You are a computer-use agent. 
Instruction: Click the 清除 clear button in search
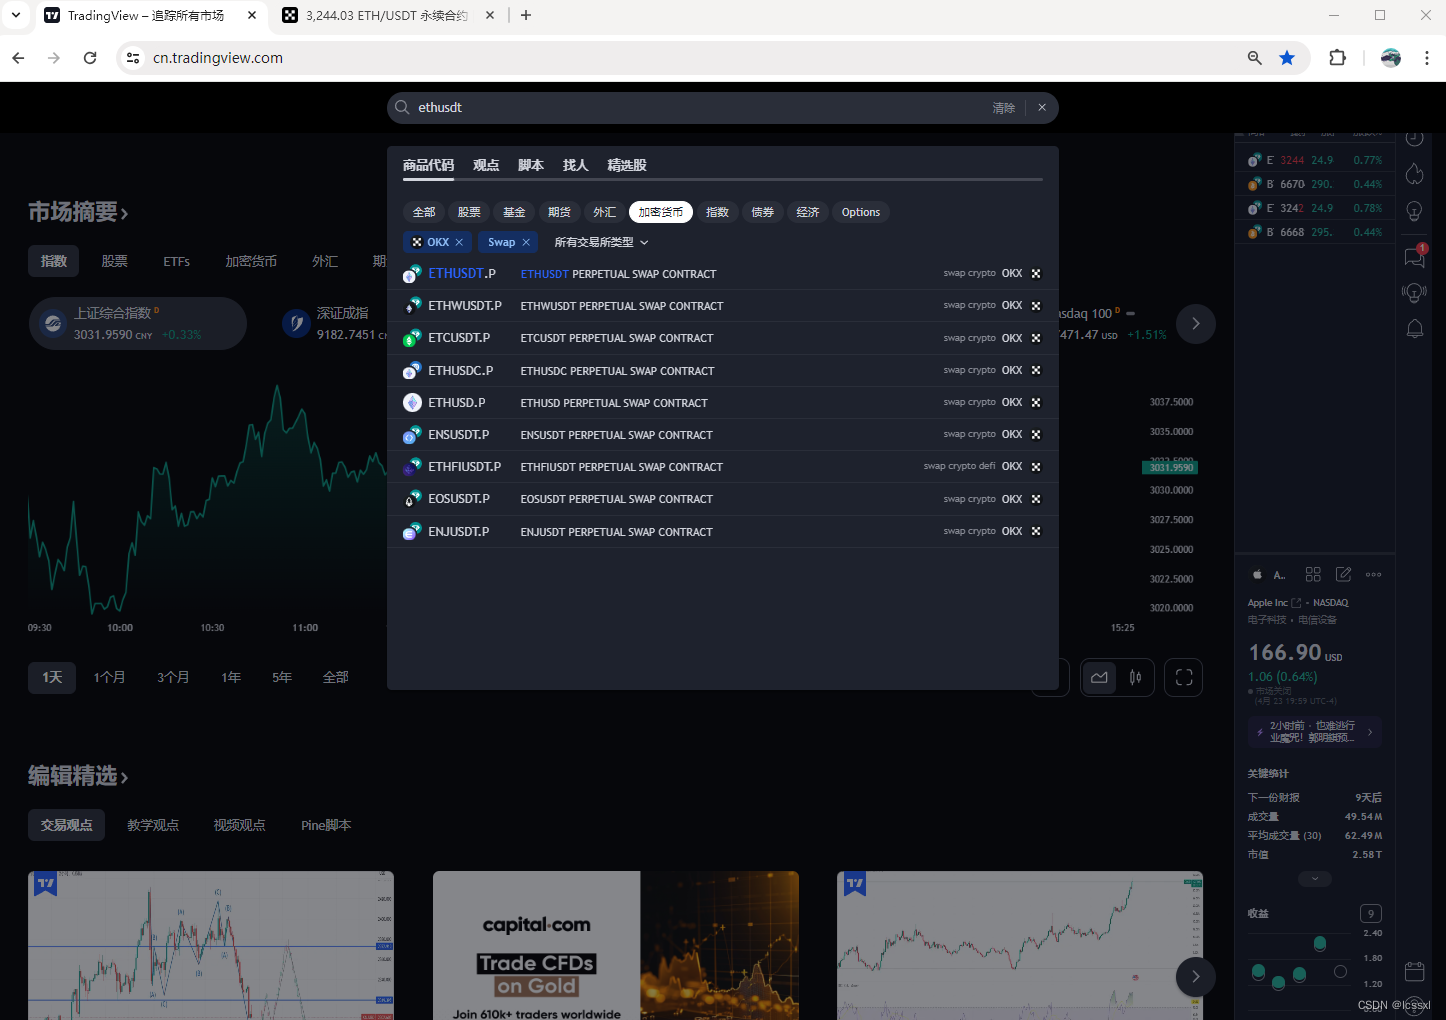pos(1004,108)
